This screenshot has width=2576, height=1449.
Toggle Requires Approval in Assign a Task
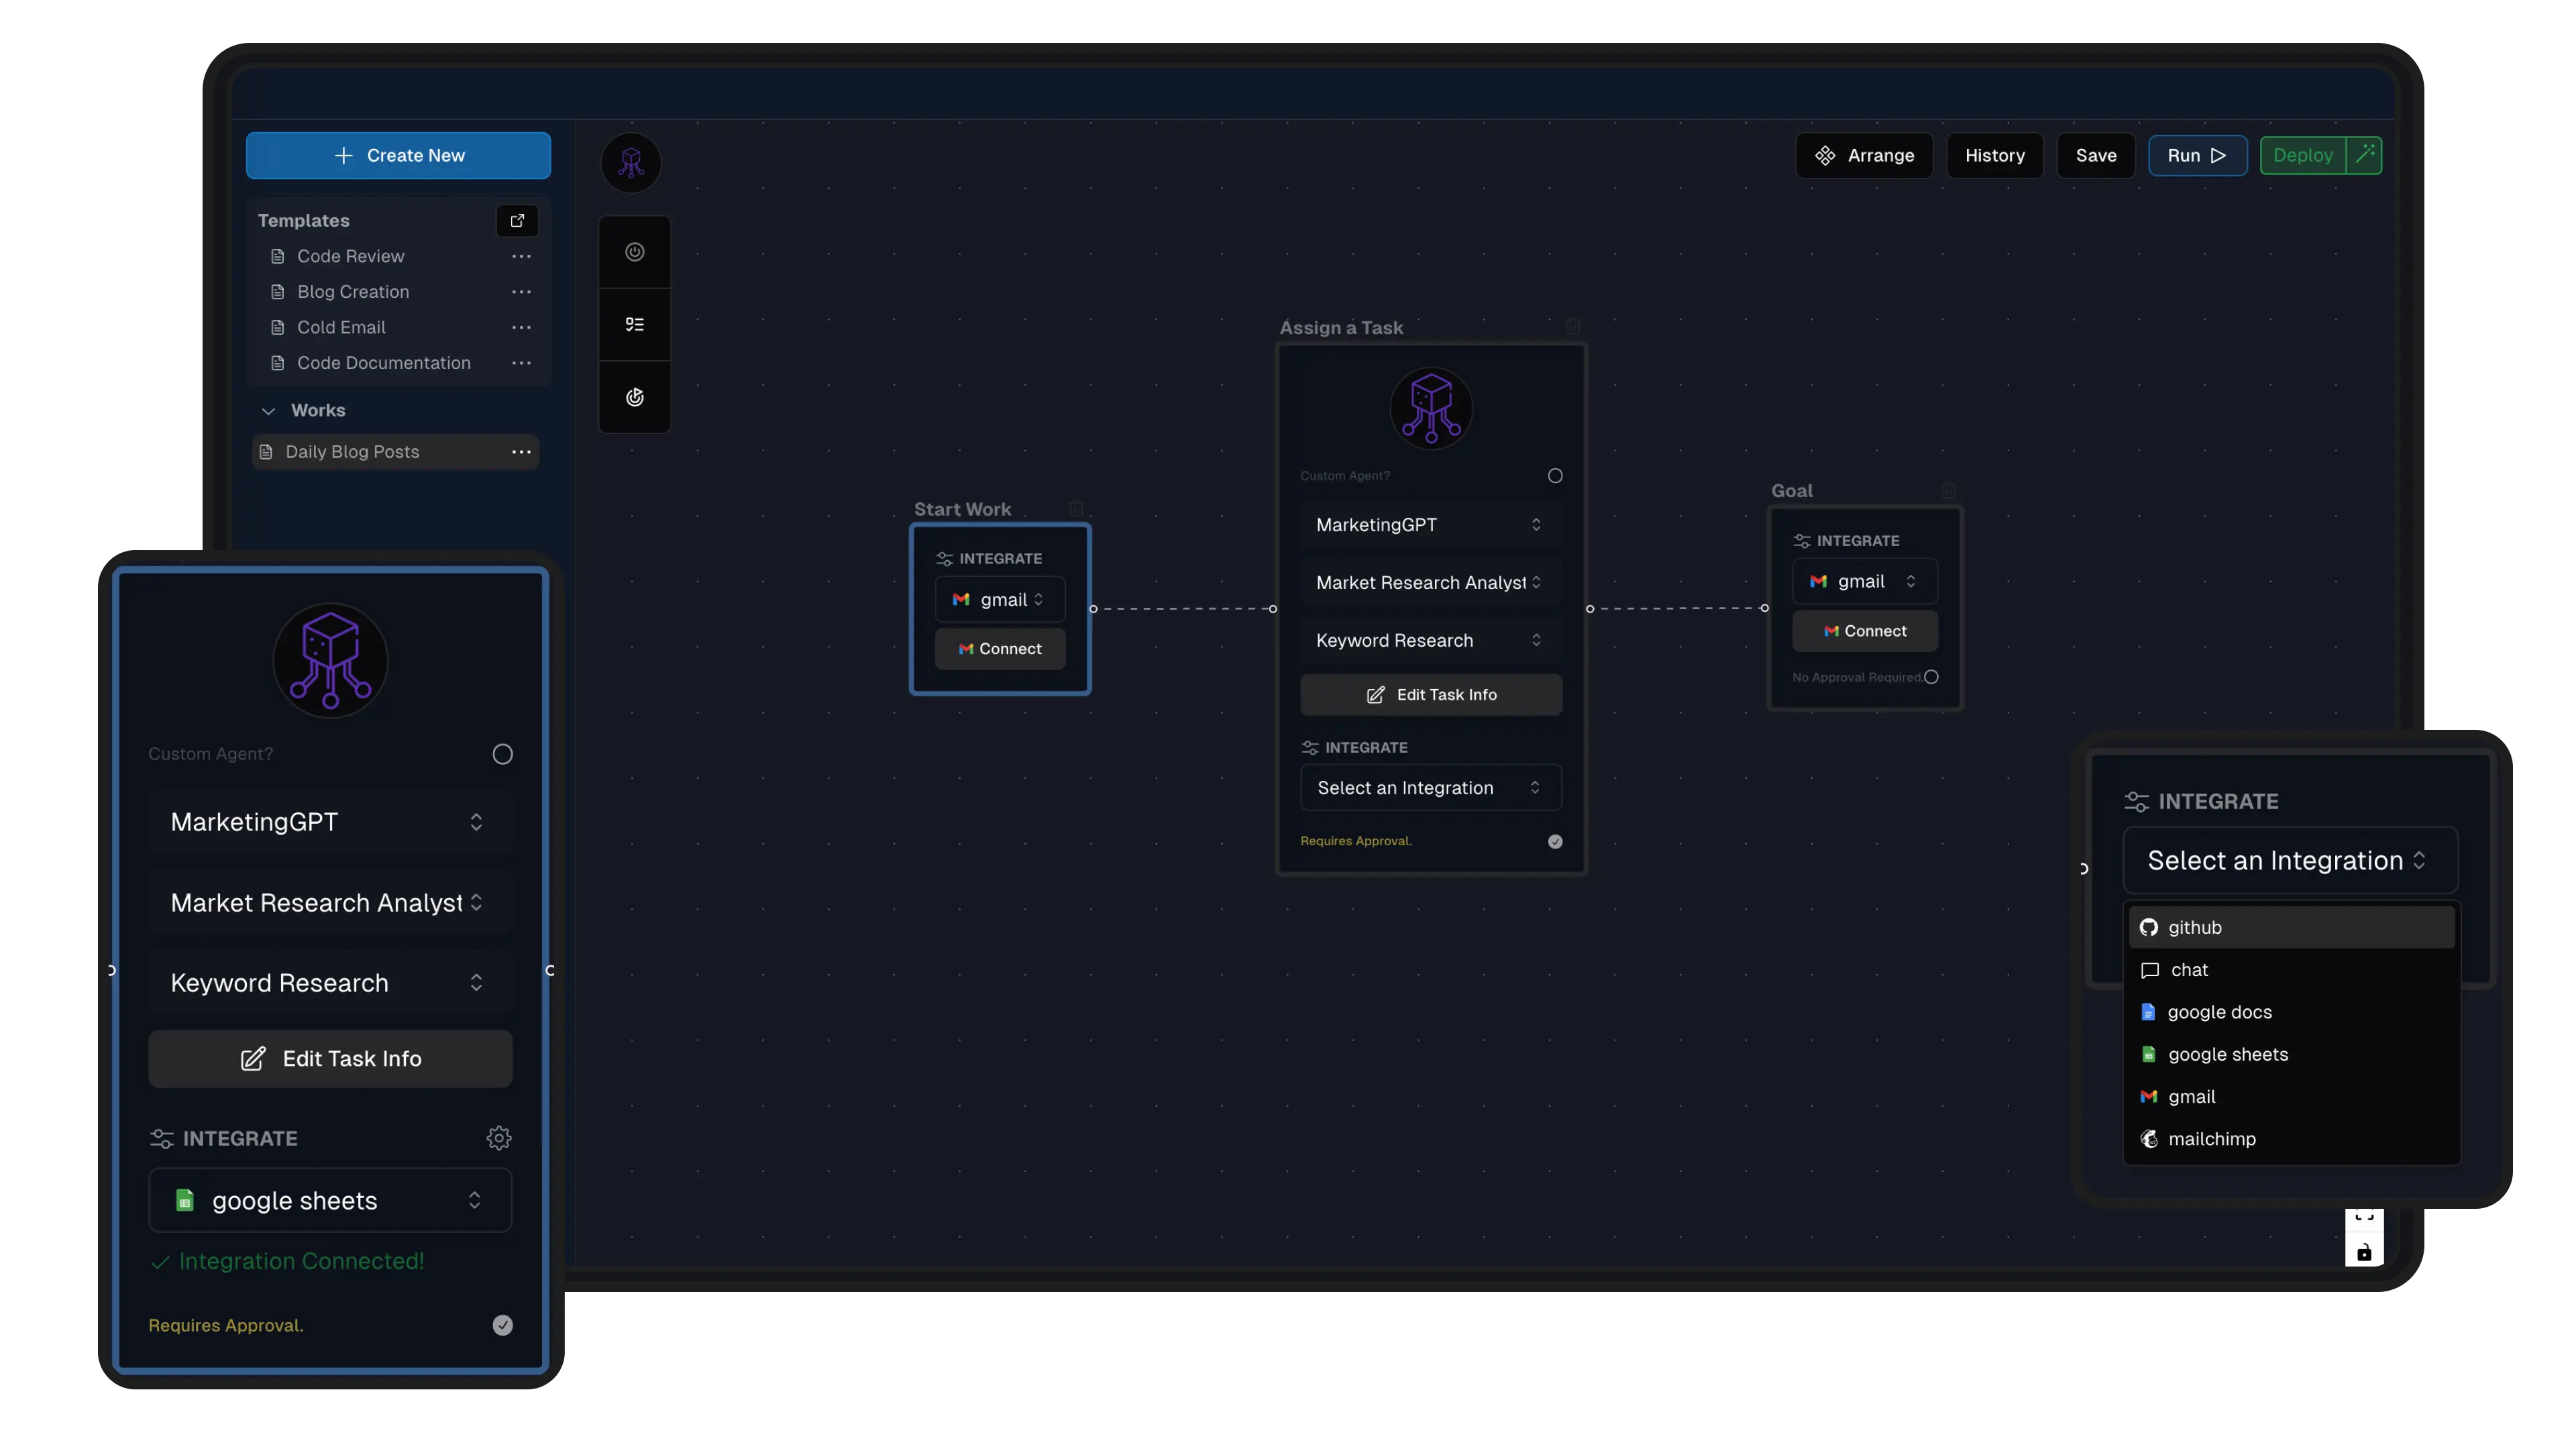(1555, 841)
